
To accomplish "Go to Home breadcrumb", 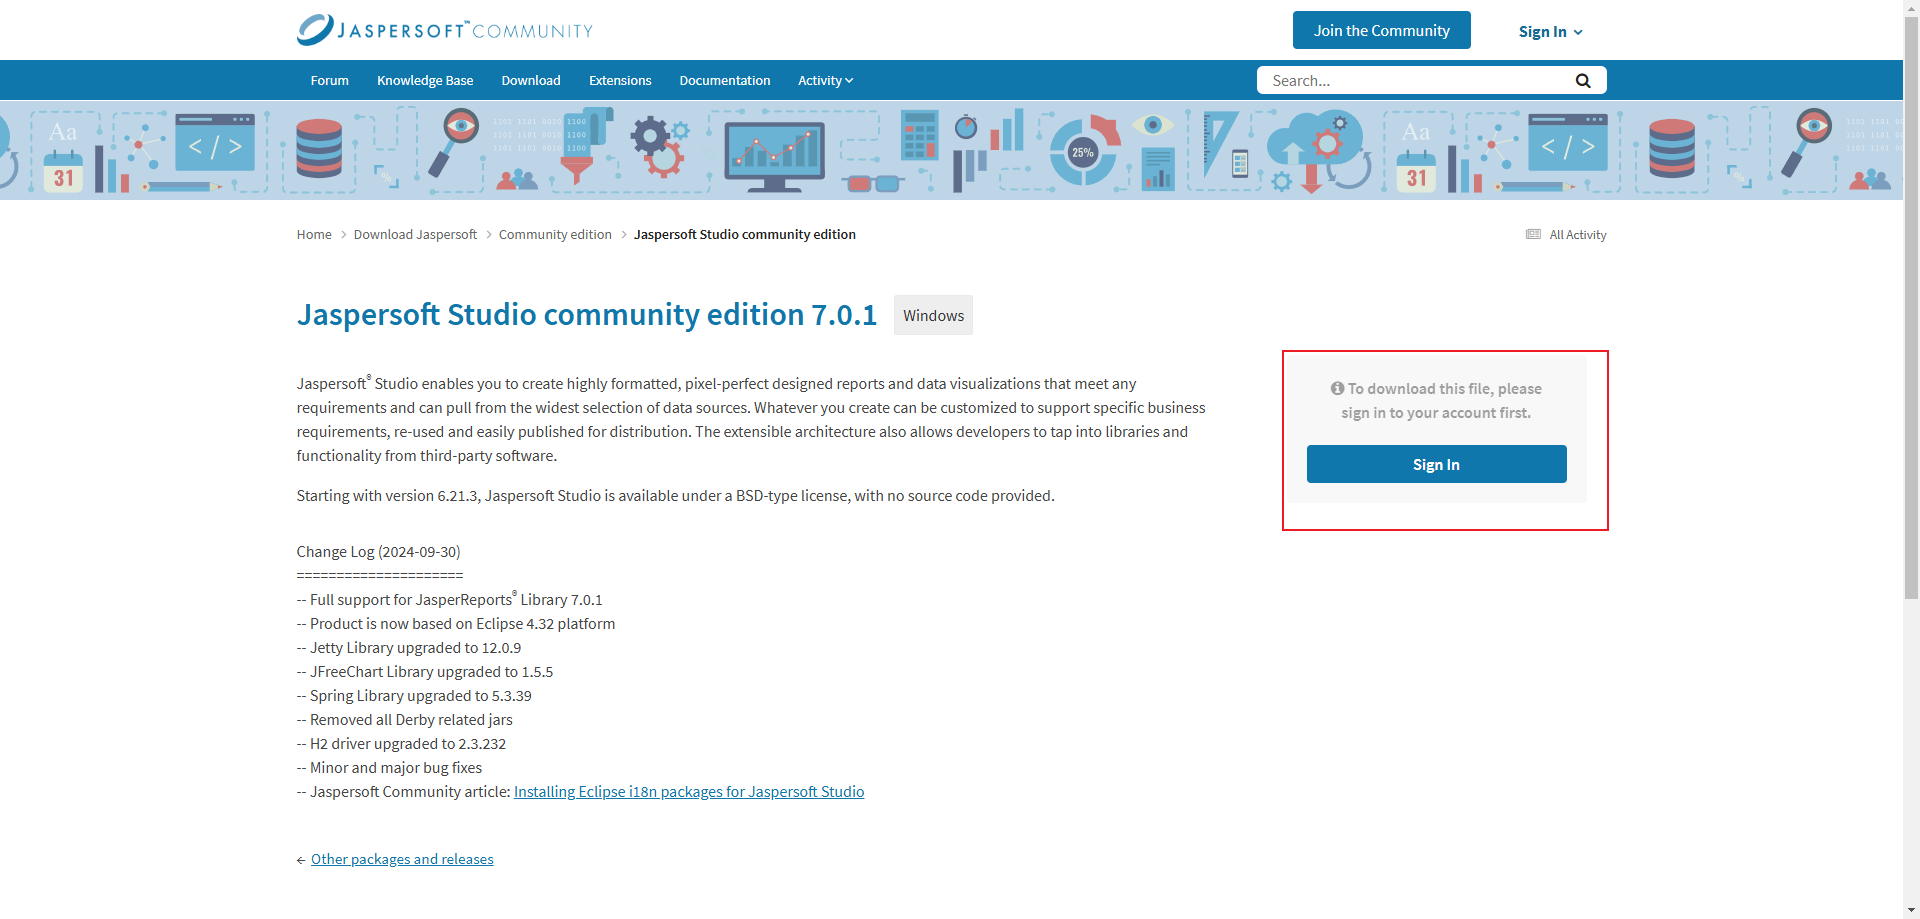I will click(x=314, y=235).
